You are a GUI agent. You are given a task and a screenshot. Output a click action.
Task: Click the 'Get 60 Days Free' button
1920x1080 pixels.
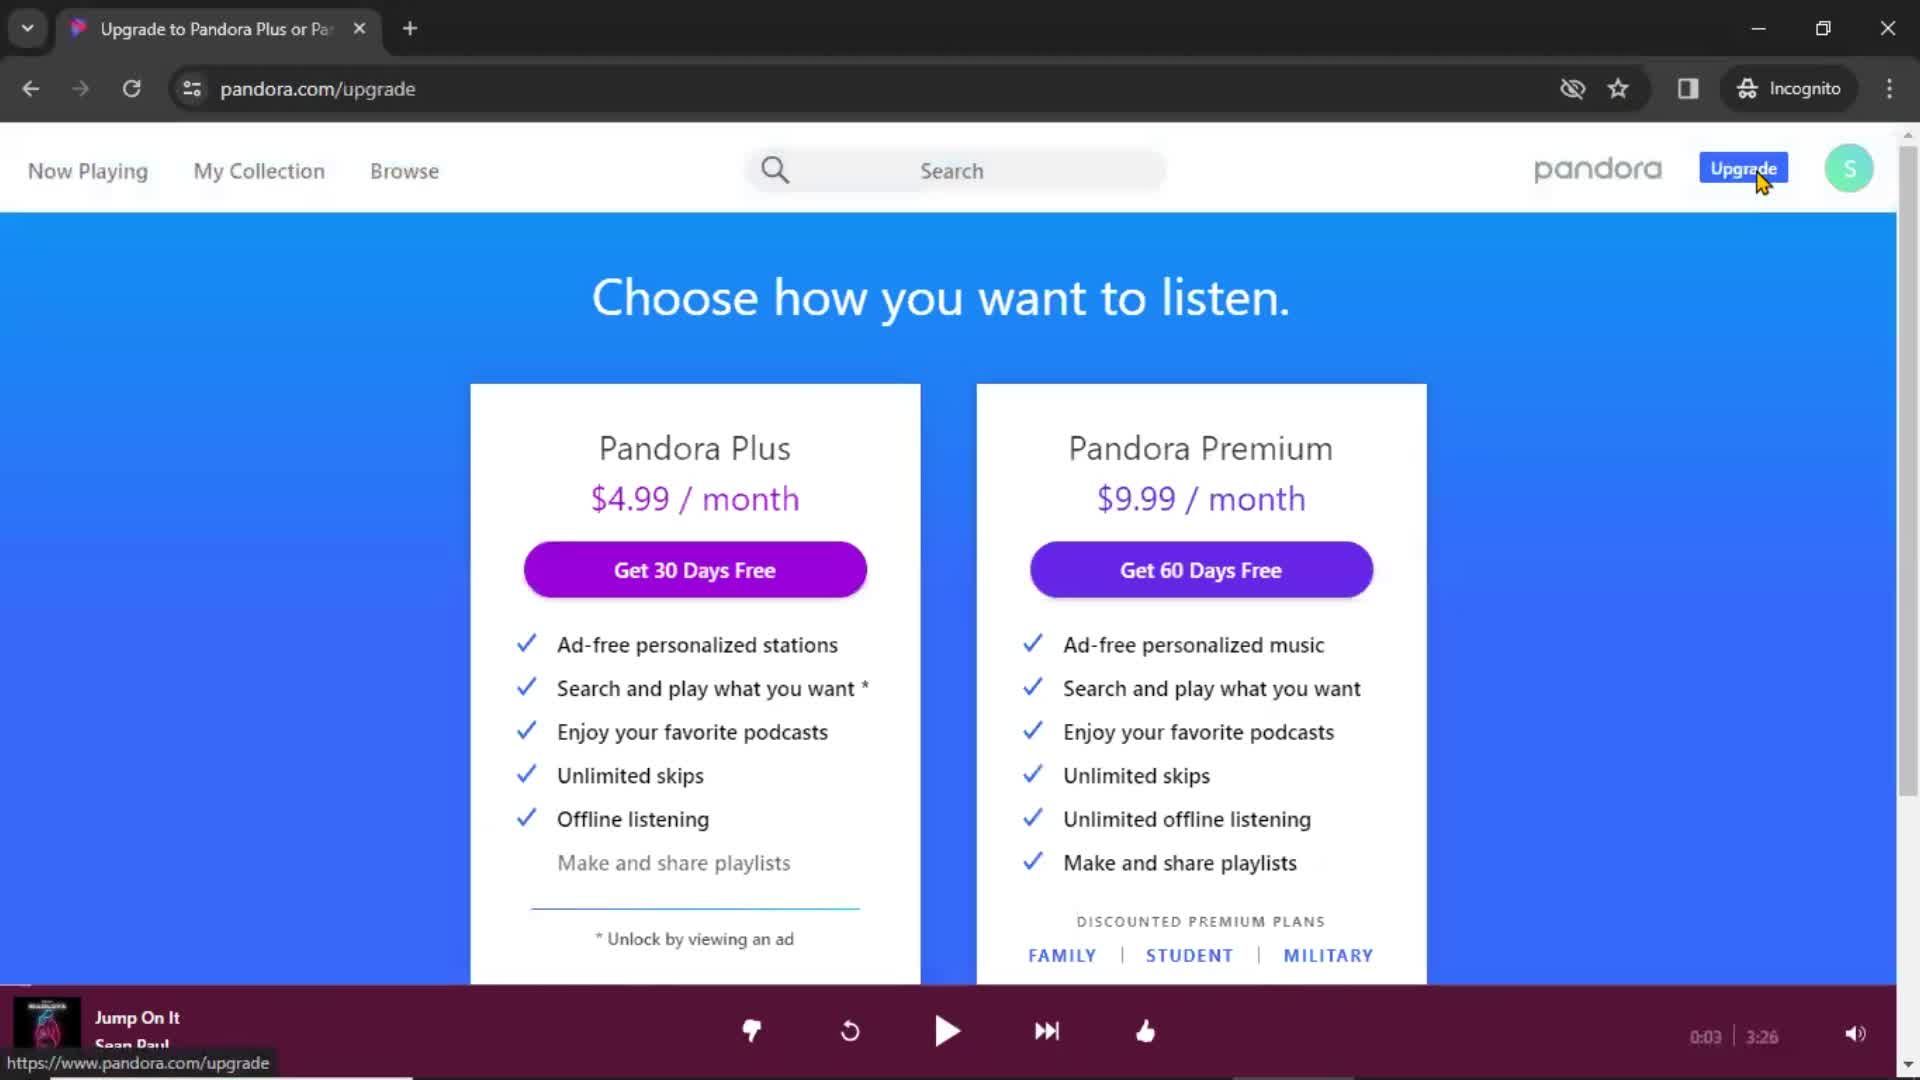tap(1200, 570)
